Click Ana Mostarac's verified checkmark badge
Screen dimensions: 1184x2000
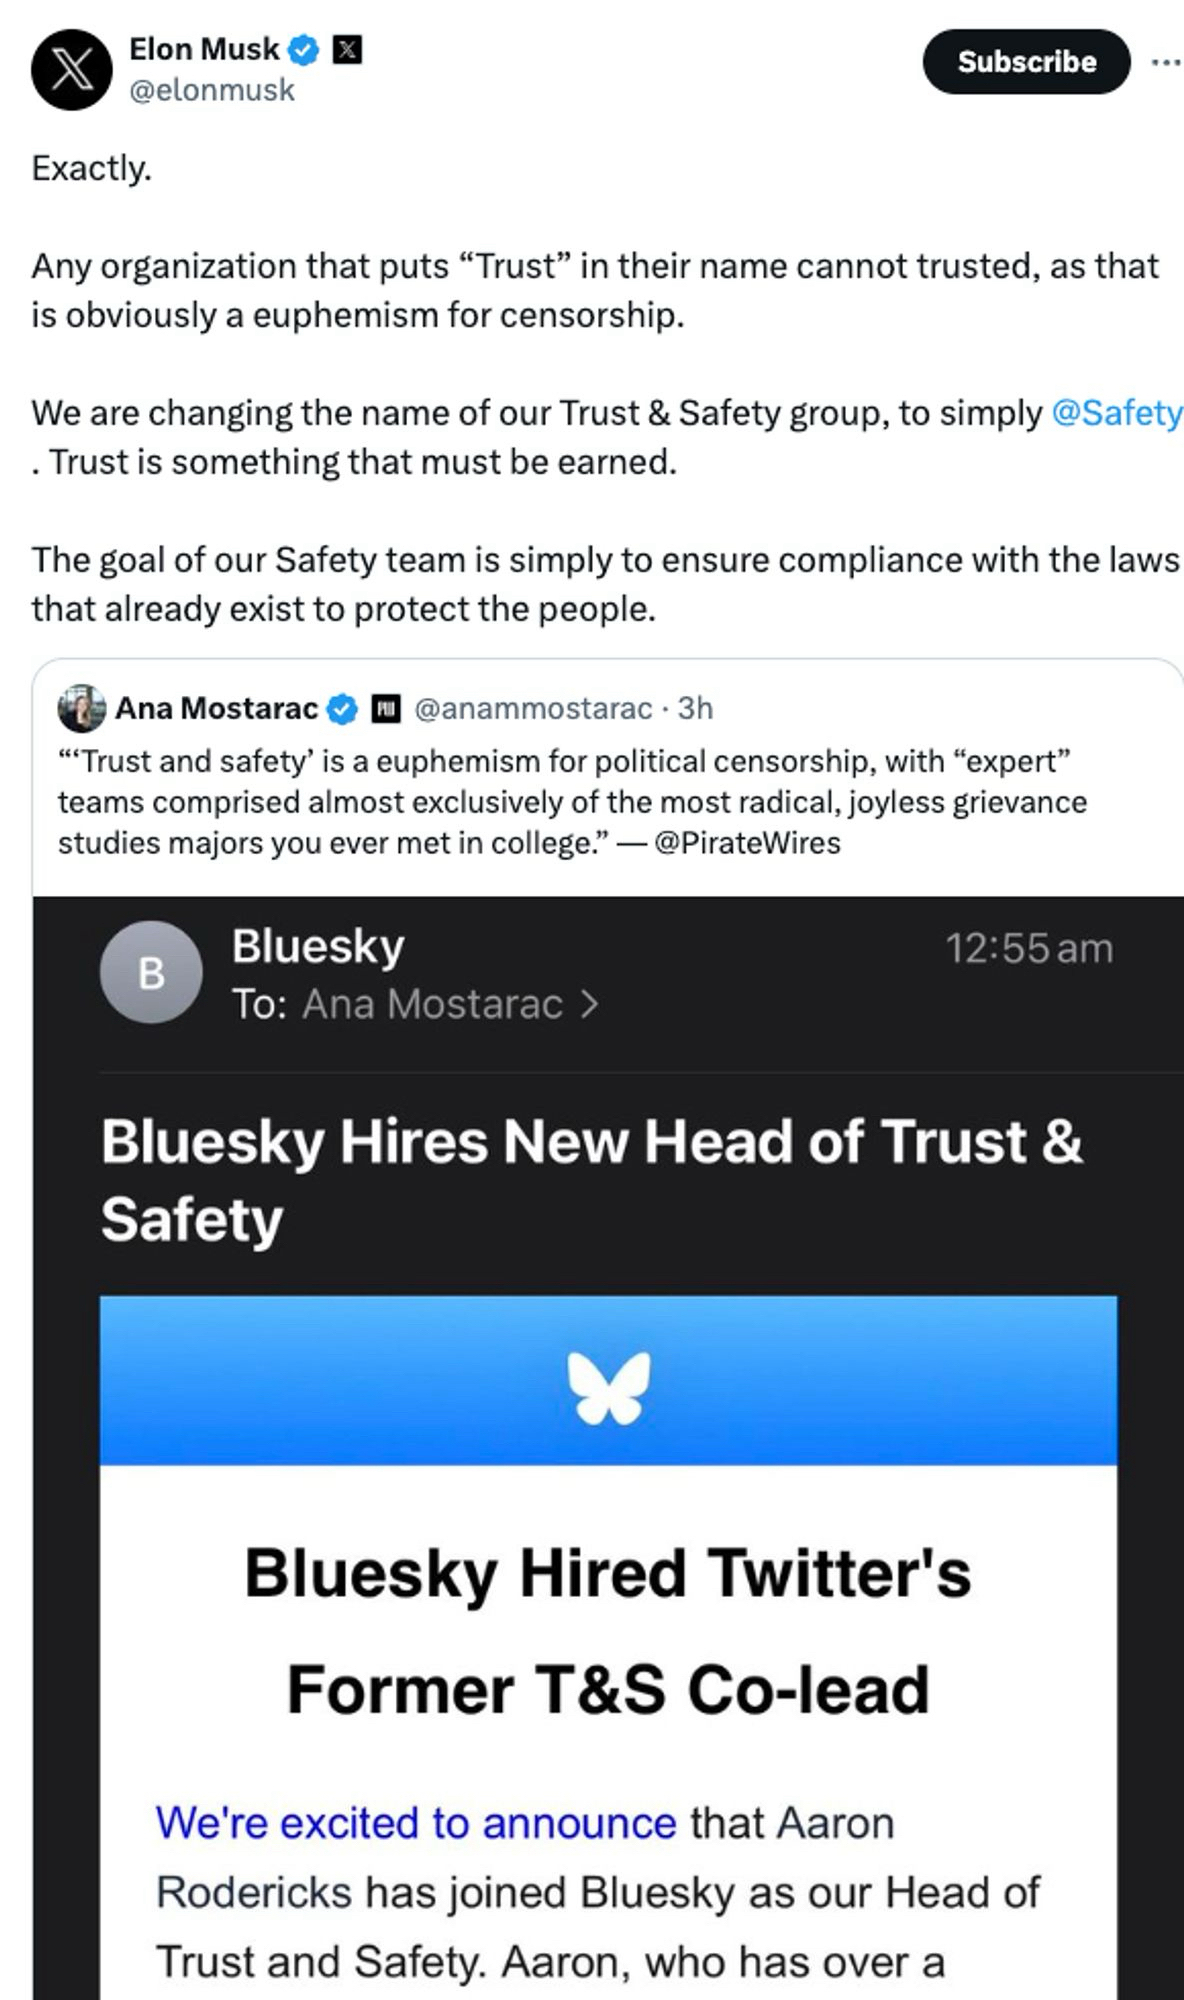click(x=343, y=709)
